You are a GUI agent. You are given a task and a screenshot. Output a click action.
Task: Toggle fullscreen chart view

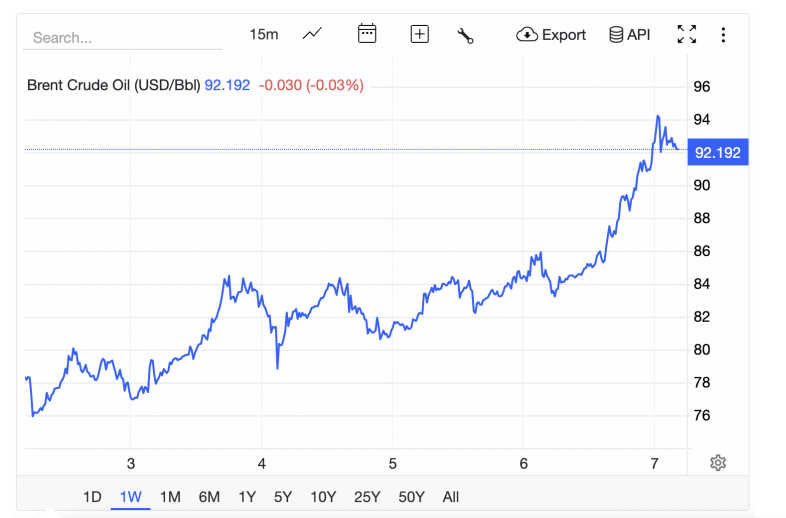[x=687, y=35]
